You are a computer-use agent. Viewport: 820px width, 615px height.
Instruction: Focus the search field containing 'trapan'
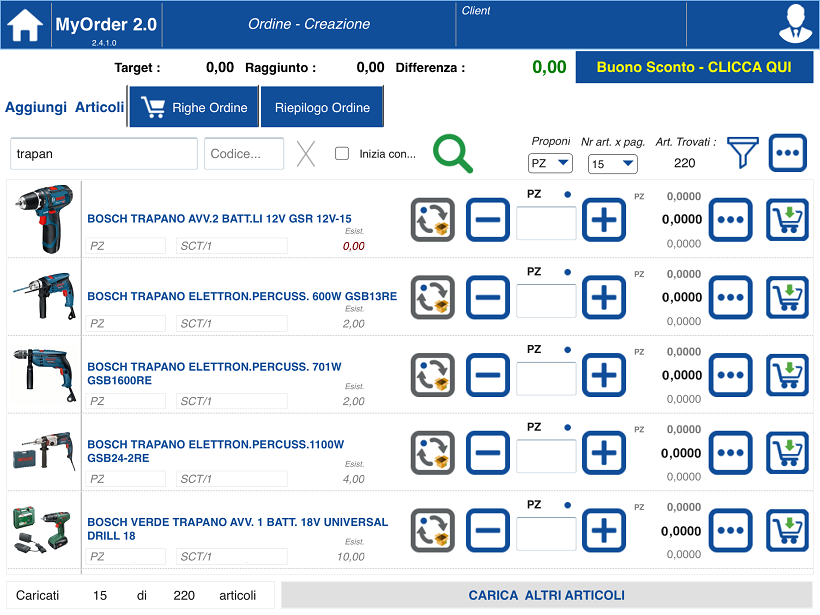tap(104, 154)
